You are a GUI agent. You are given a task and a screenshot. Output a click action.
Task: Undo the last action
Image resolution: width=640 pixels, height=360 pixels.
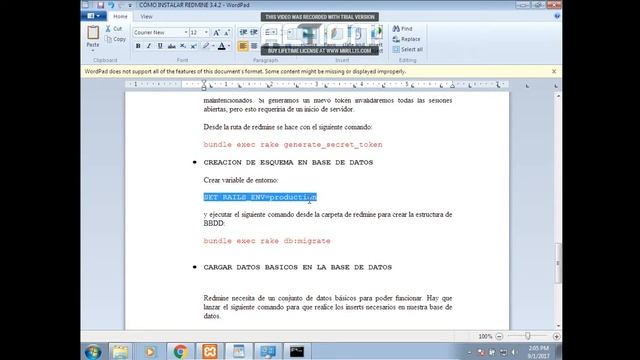[111, 5]
